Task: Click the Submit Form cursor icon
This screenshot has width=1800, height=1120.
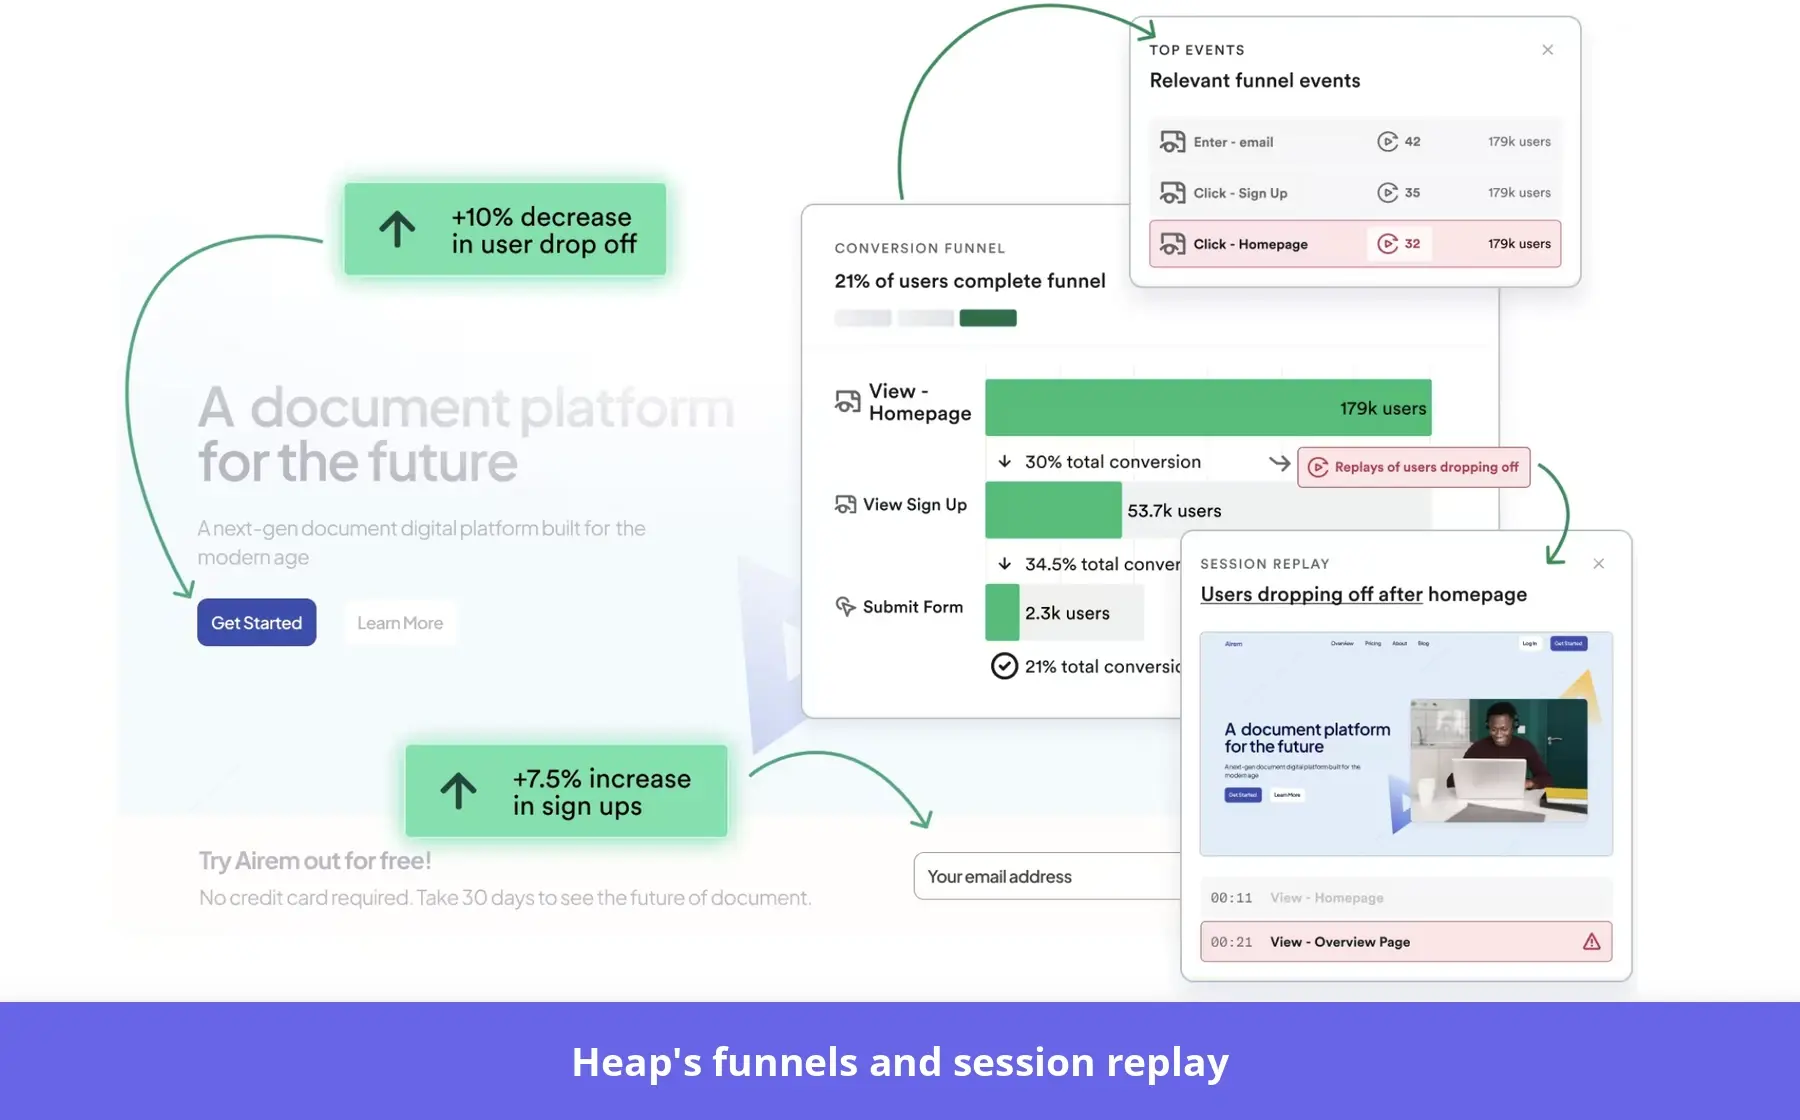Action: 845,607
